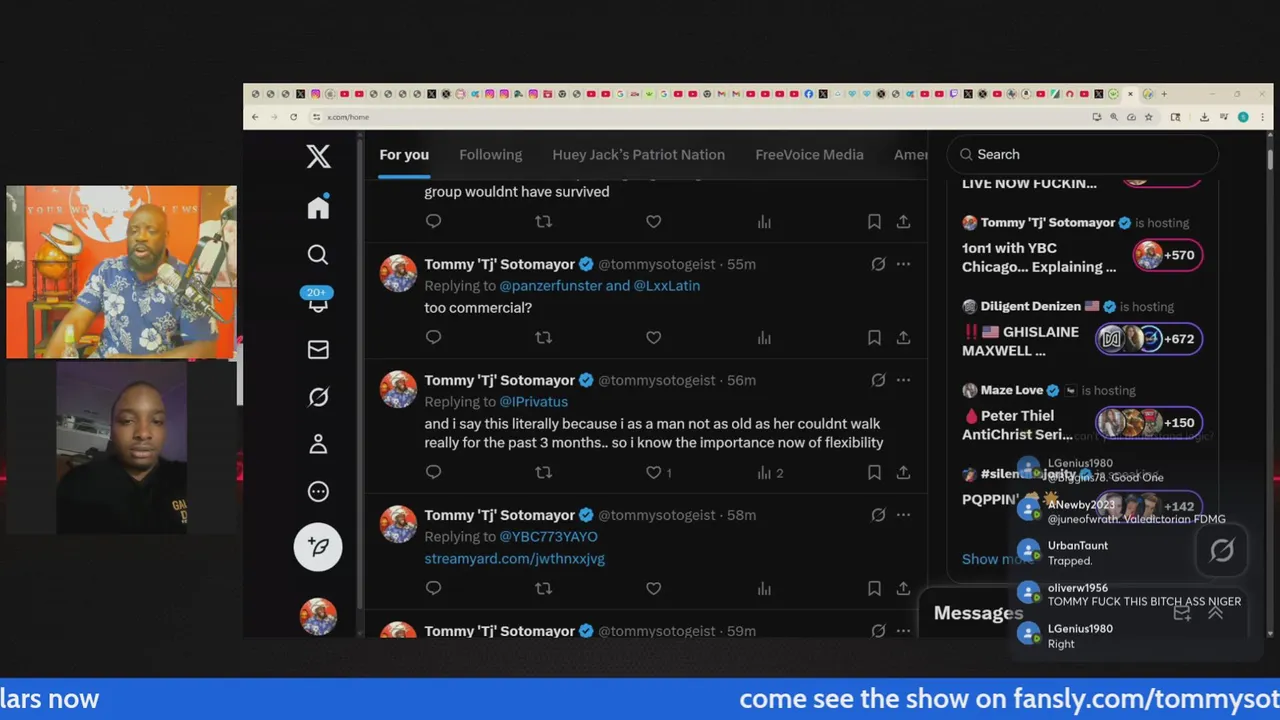1280x720 pixels.
Task: Bookmark the 'too commercial?' post
Action: click(x=874, y=337)
